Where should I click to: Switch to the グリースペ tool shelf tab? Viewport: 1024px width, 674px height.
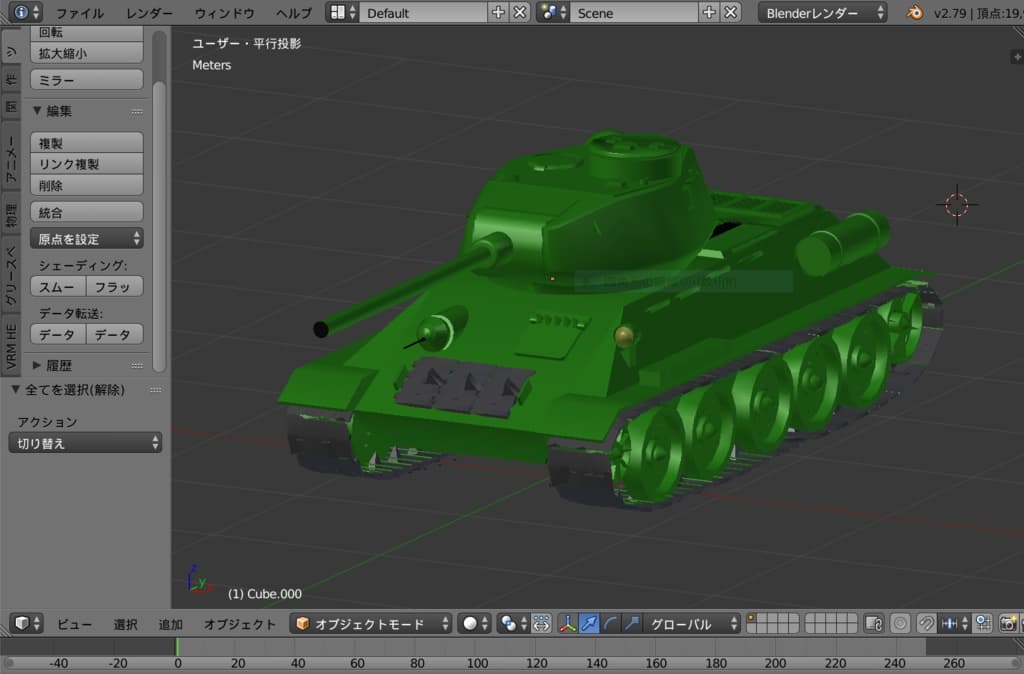(x=10, y=275)
